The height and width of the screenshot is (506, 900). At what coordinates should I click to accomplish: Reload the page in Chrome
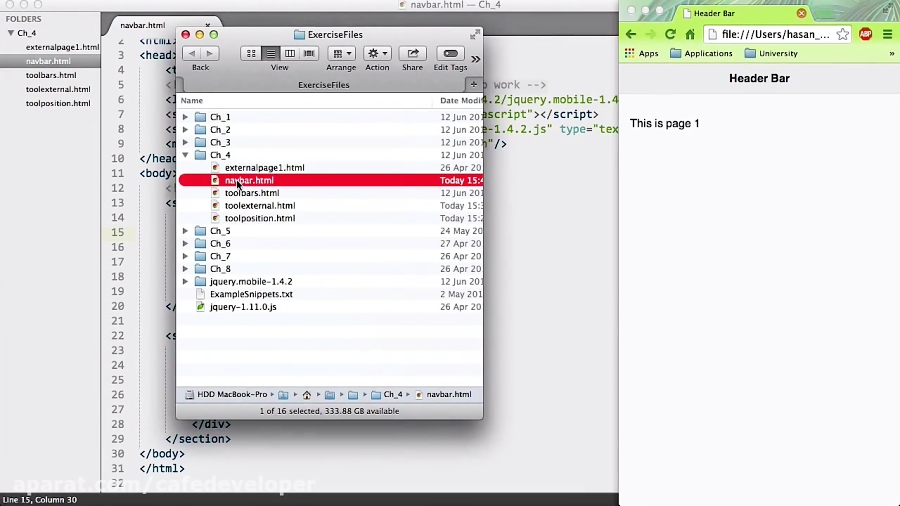[x=669, y=34]
